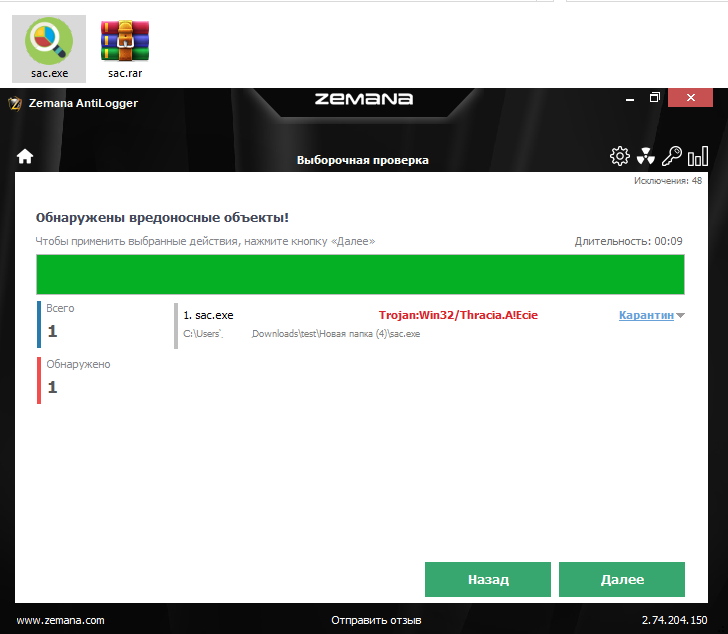Image resolution: width=728 pixels, height=634 pixels.
Task: Minimize the Zemana AntiLogger window
Action: [630, 99]
